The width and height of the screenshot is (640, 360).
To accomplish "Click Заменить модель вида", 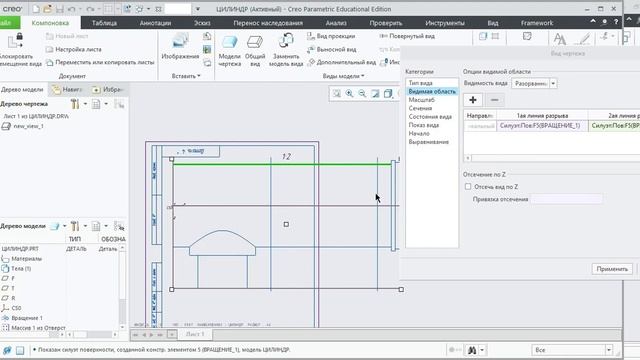I will click(286, 50).
